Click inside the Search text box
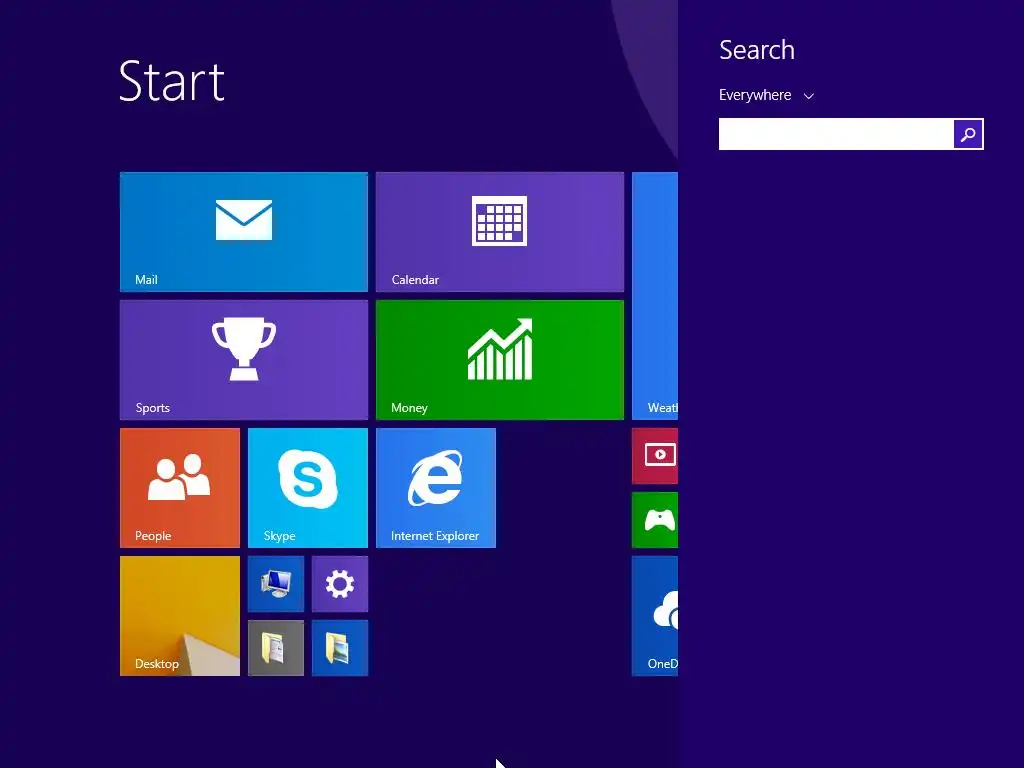 coord(836,134)
